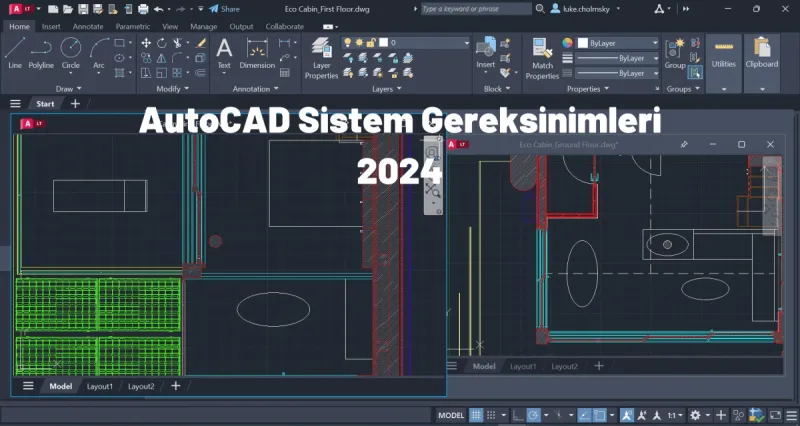Toggle grid display in status bar
This screenshot has height=426, width=800.
pos(476,415)
